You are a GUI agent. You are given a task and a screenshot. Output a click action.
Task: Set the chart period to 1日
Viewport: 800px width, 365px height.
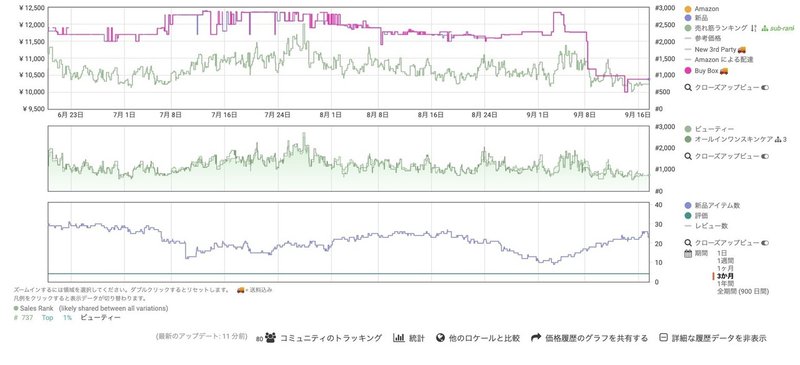pos(722,253)
